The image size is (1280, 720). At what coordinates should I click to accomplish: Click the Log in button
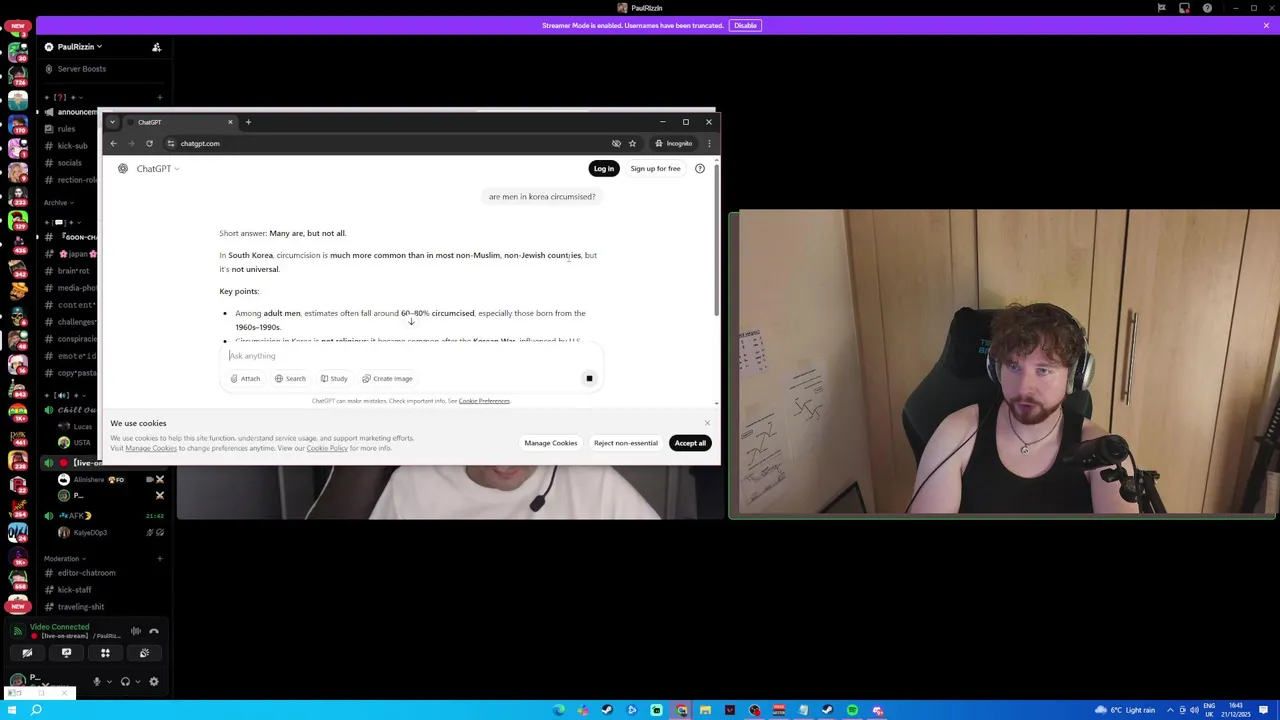[x=604, y=168]
